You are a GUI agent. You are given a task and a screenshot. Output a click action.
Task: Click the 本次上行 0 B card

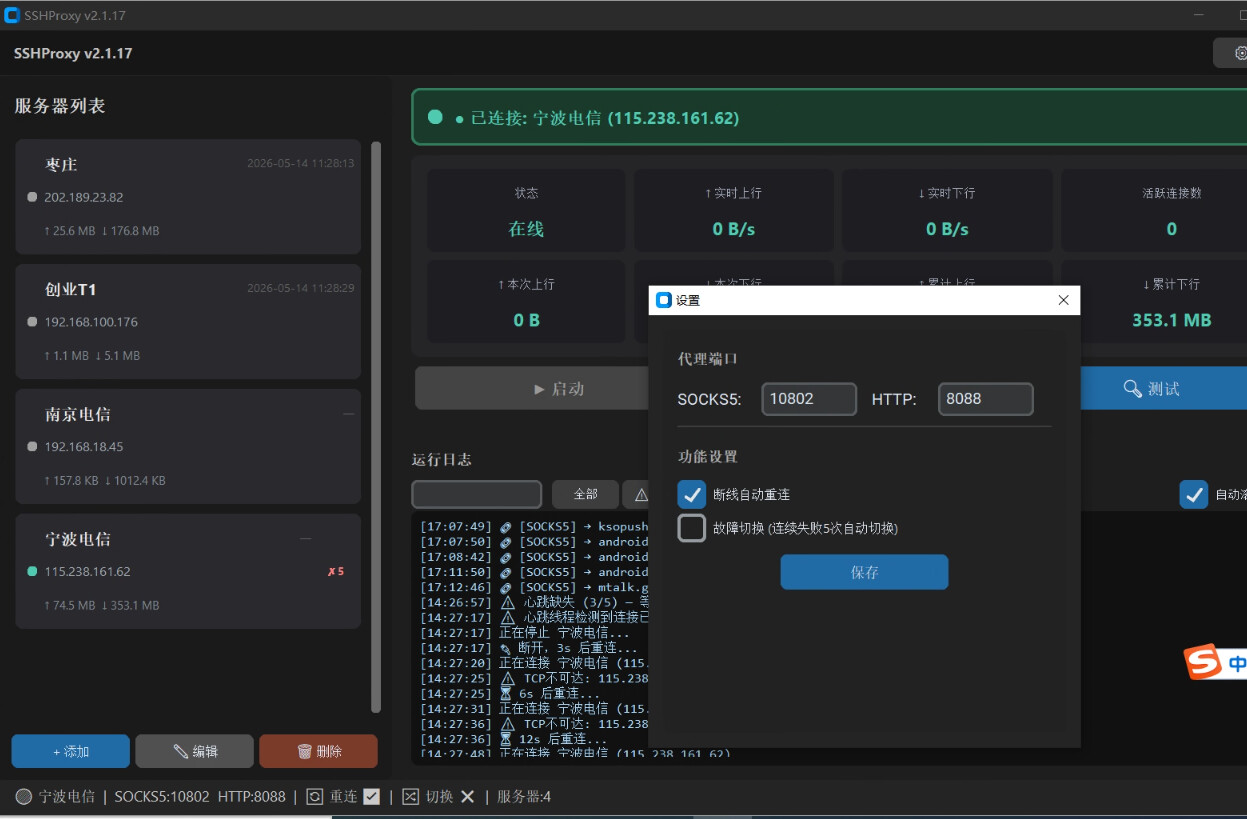coord(526,302)
